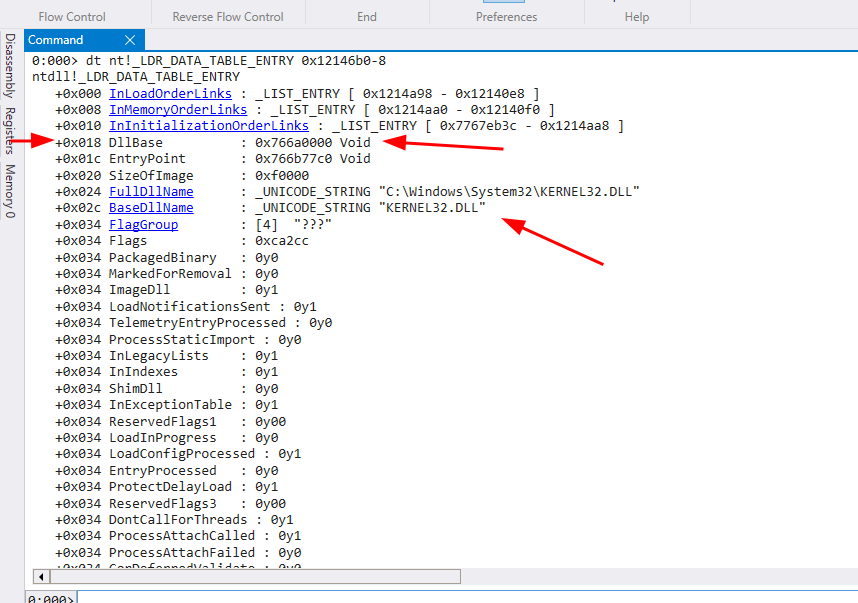
Task: Click the Preferences ribbon group label
Action: [505, 17]
